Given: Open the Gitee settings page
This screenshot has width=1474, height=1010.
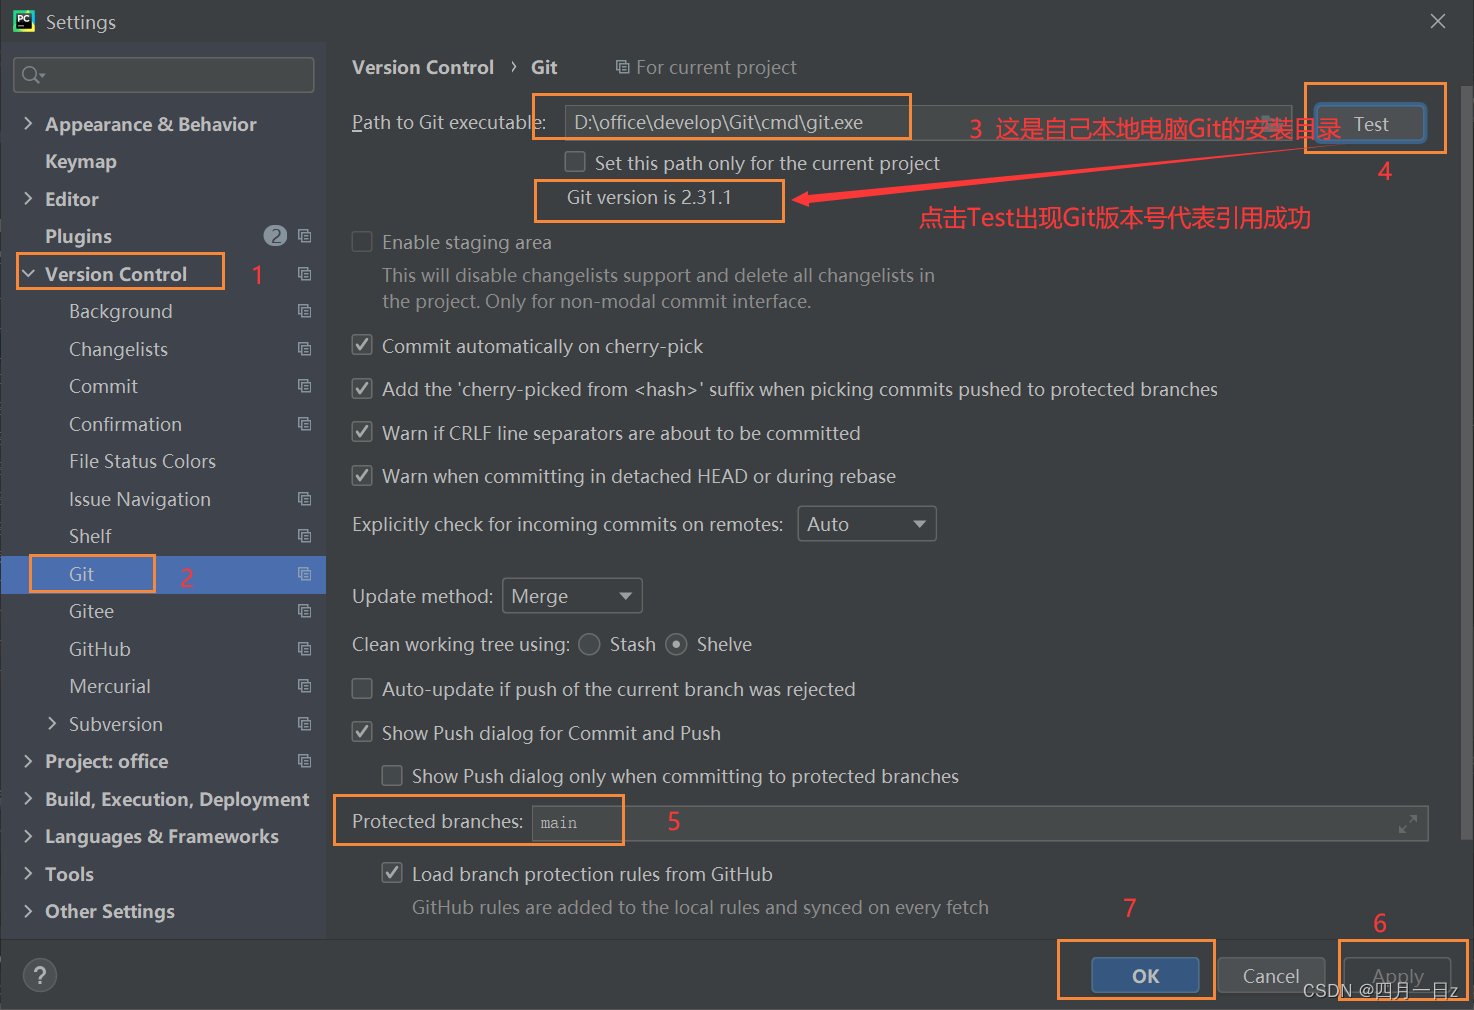Looking at the screenshot, I should 91,611.
